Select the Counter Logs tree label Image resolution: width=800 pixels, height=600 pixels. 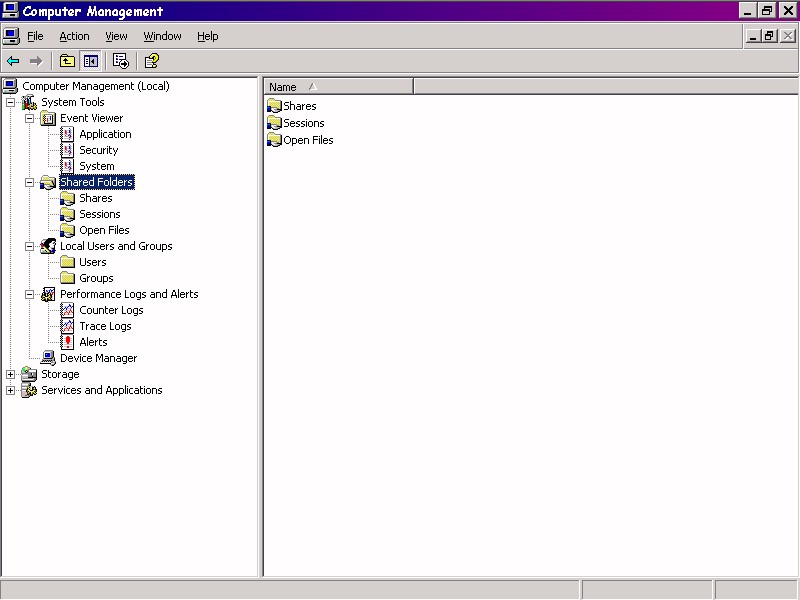pyautogui.click(x=111, y=310)
